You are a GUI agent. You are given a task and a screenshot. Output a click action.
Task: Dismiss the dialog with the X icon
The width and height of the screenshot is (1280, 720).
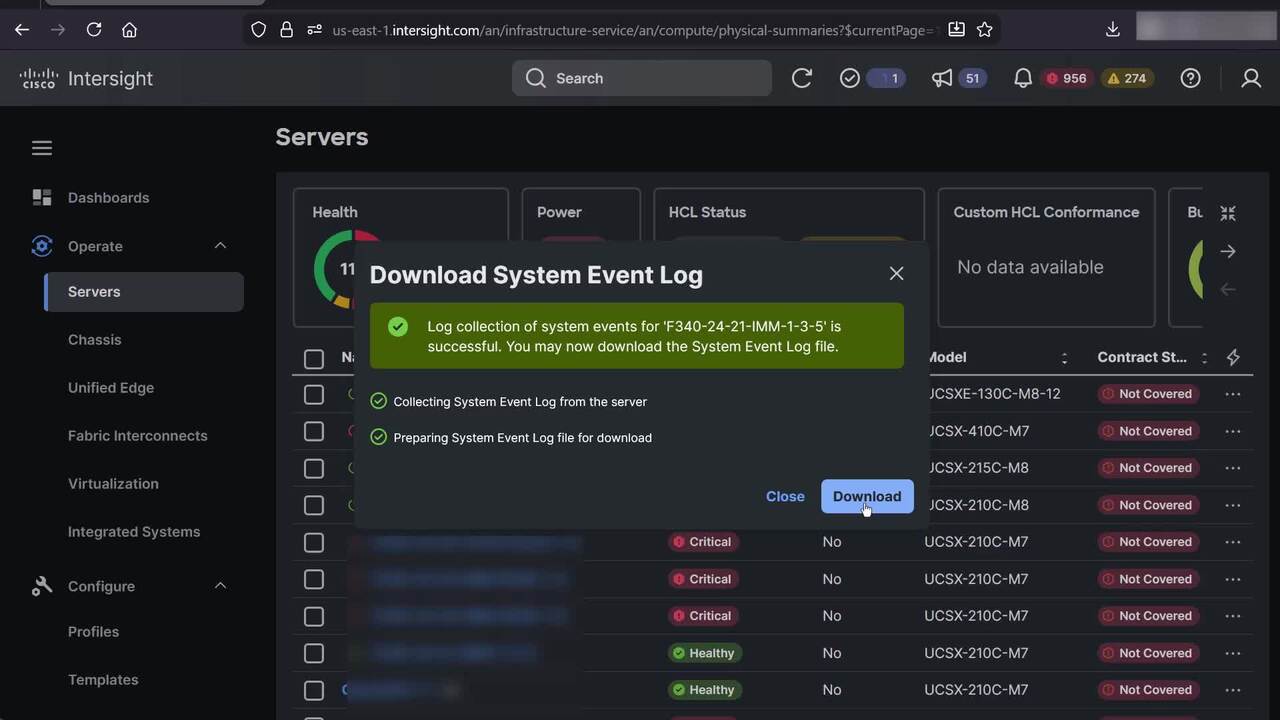pos(896,274)
